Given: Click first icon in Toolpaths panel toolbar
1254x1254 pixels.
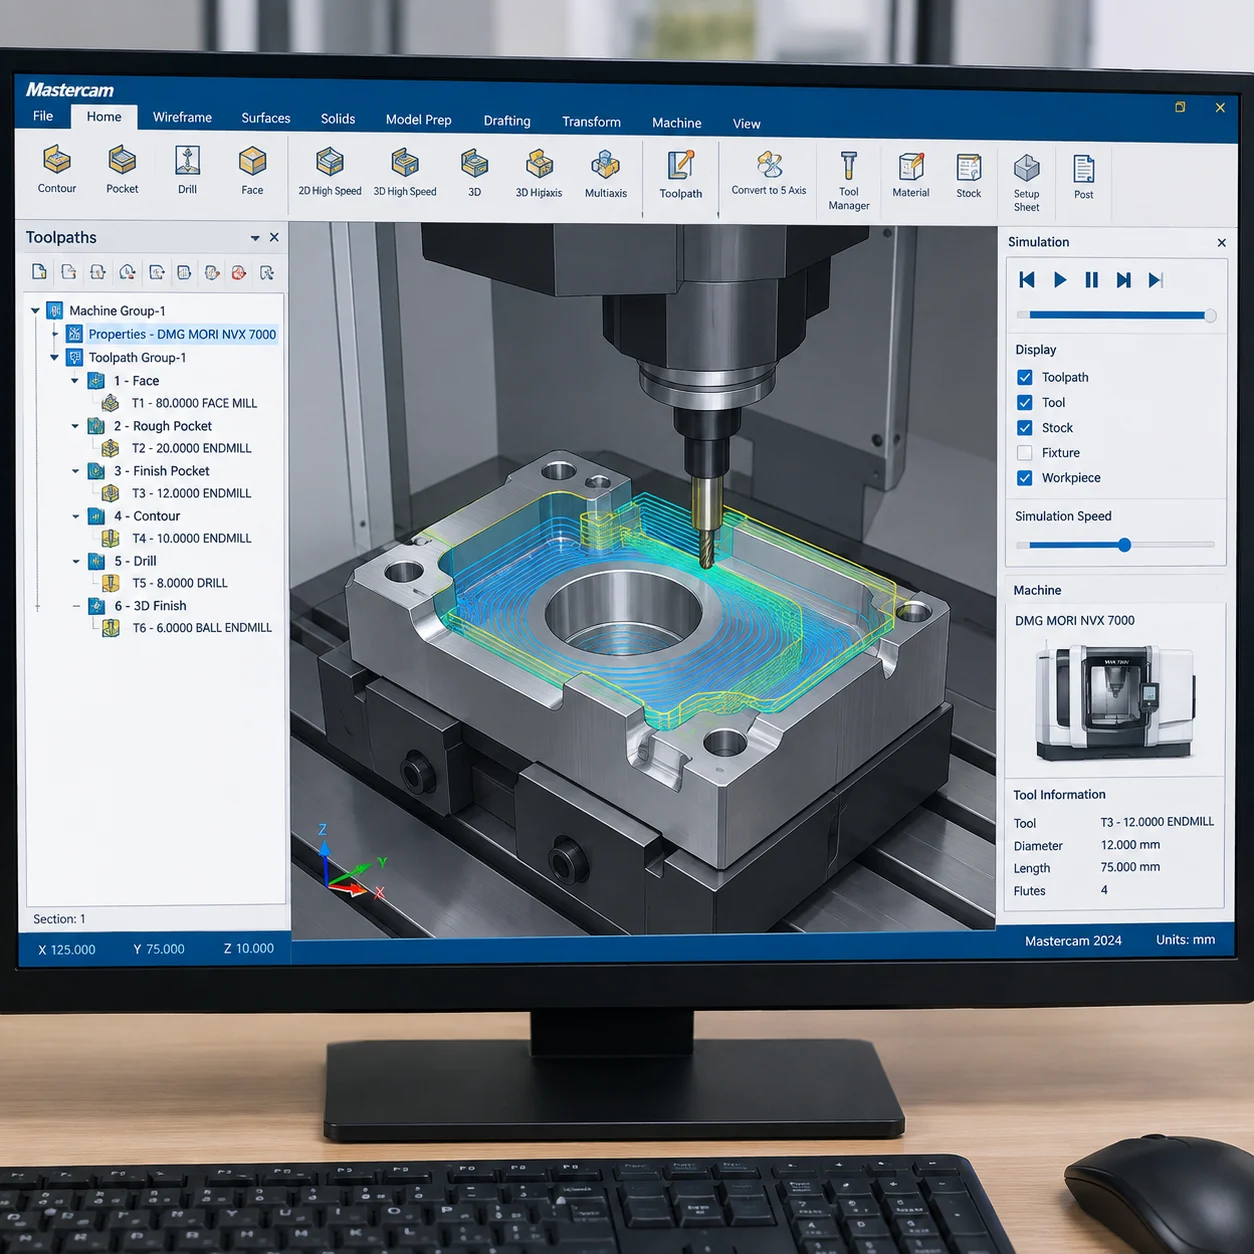Looking at the screenshot, I should pos(39,272).
